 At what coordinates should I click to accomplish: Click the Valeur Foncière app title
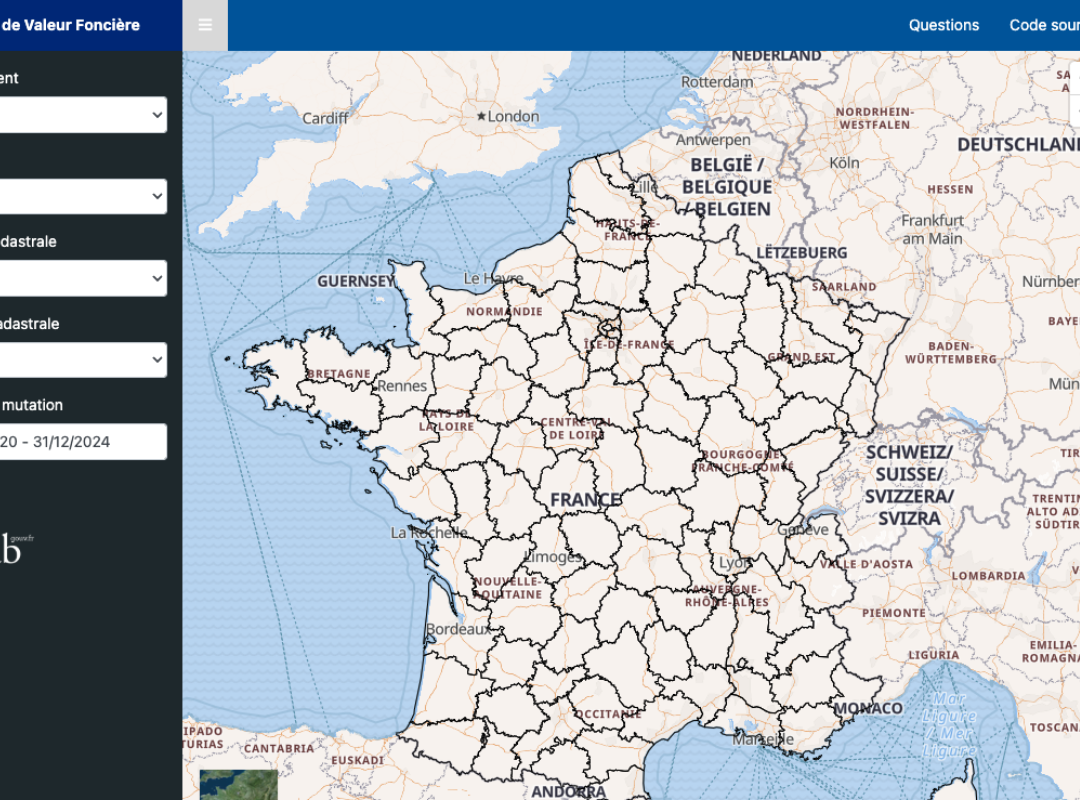coord(76,25)
